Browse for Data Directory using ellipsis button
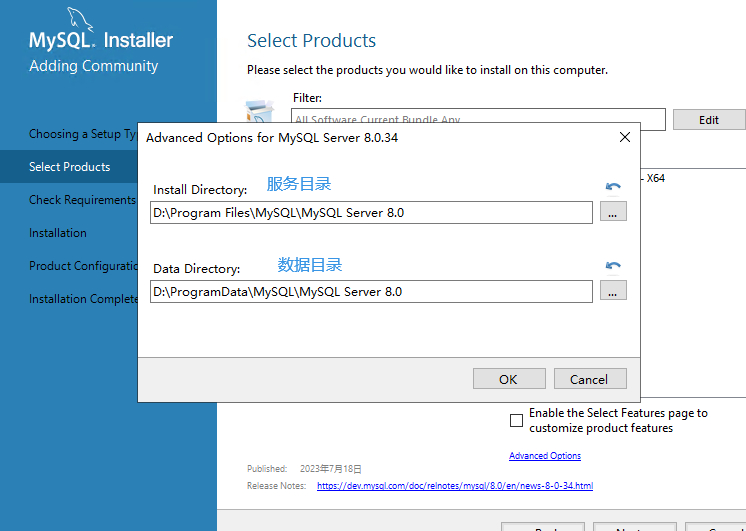 click(x=613, y=291)
